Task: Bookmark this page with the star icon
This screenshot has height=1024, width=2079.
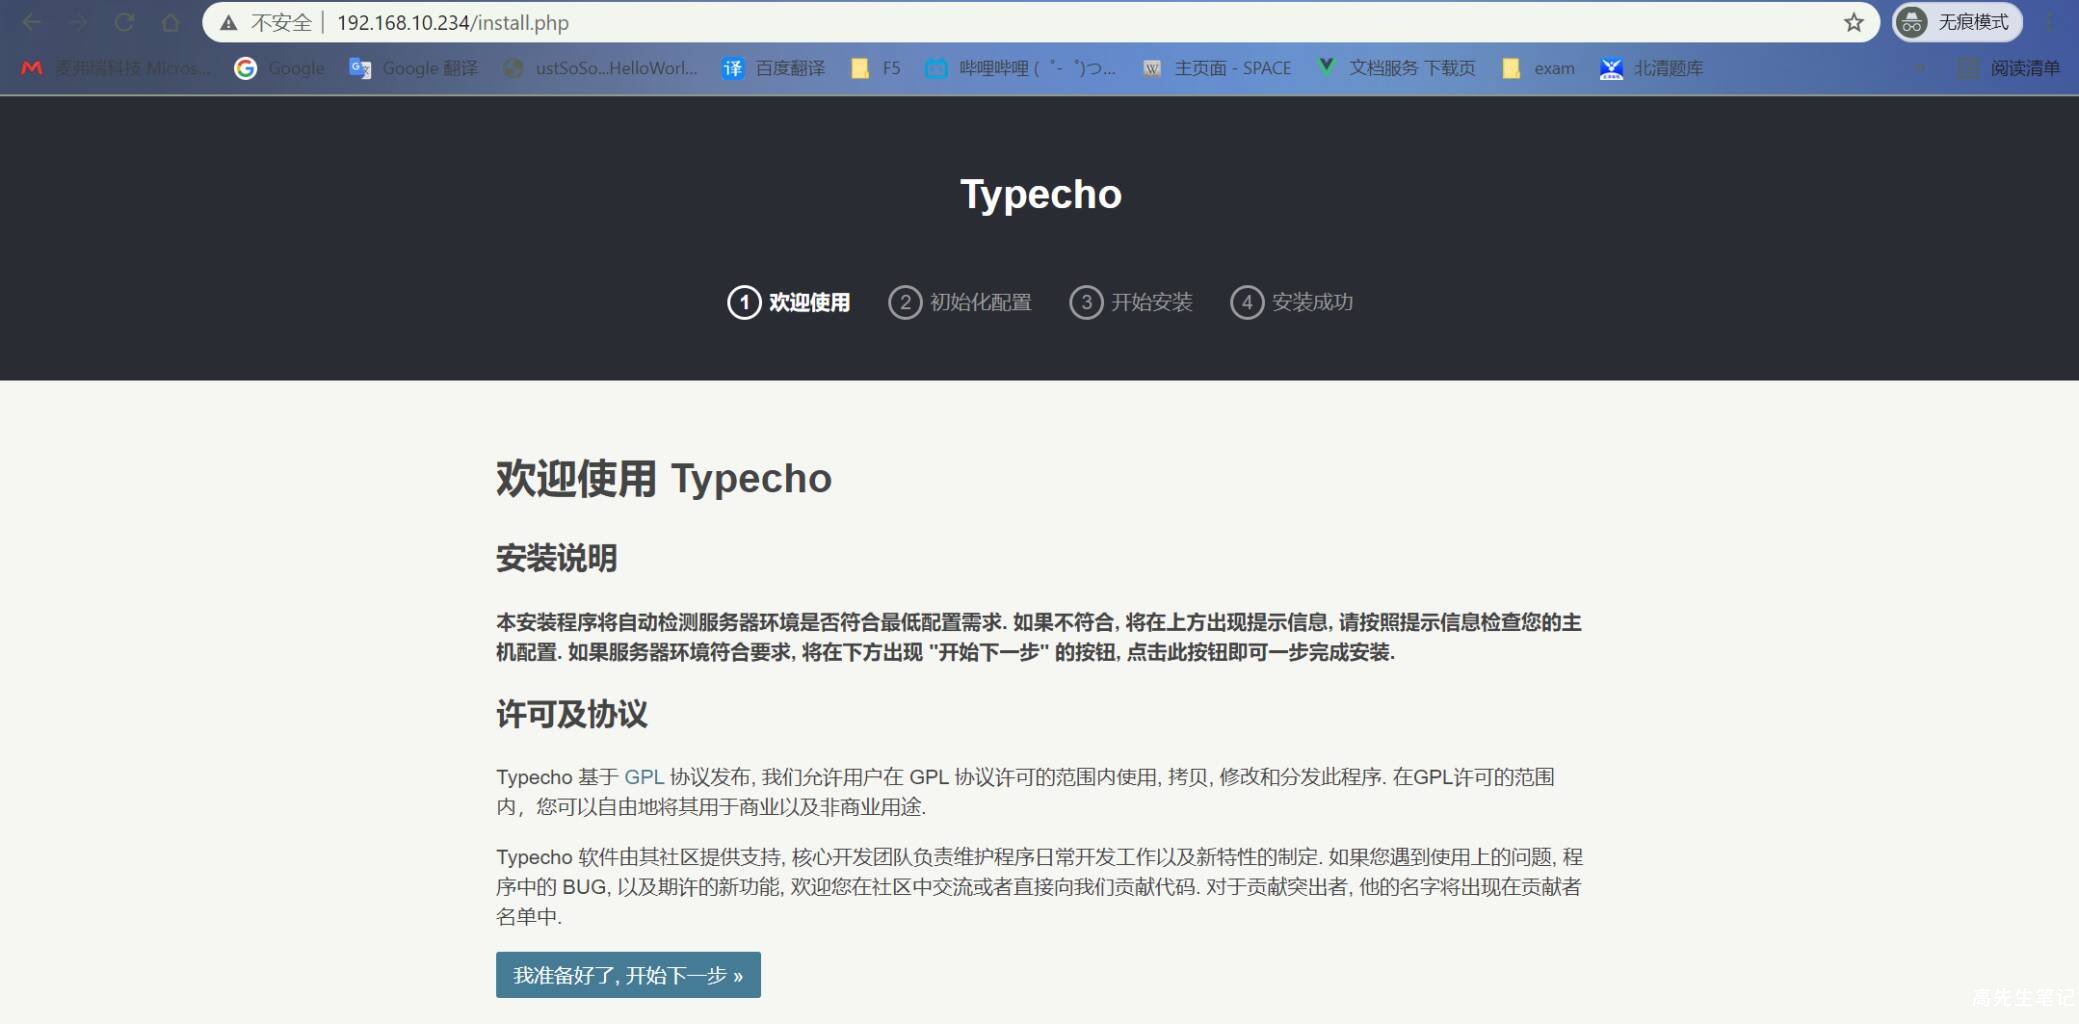Action: [1854, 22]
